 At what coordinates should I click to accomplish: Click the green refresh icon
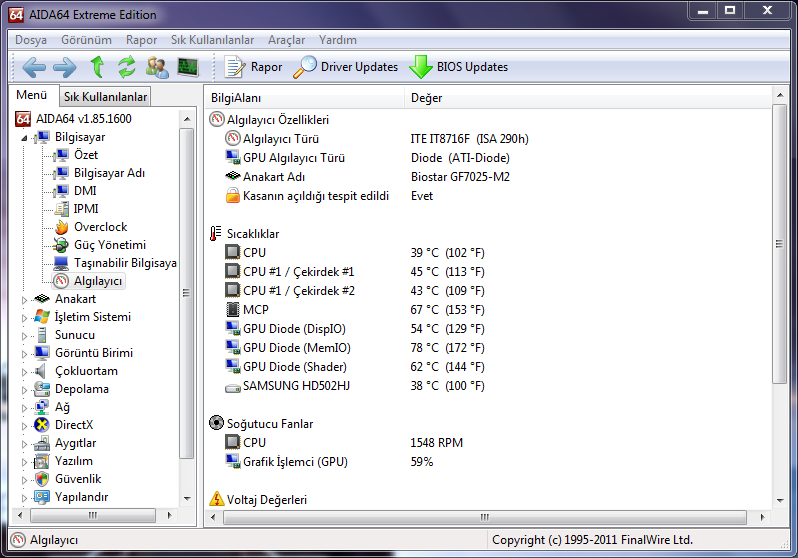click(x=126, y=67)
